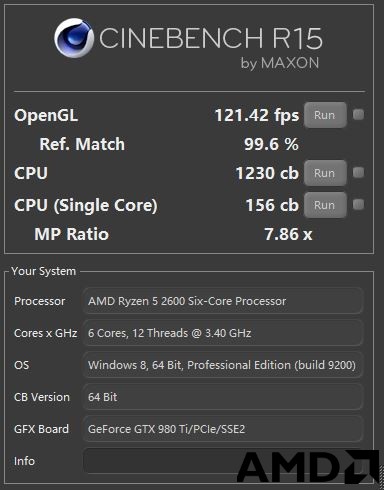Toggle the CPU Single Core checkbox
Image resolution: width=384 pixels, height=490 pixels.
tap(358, 204)
